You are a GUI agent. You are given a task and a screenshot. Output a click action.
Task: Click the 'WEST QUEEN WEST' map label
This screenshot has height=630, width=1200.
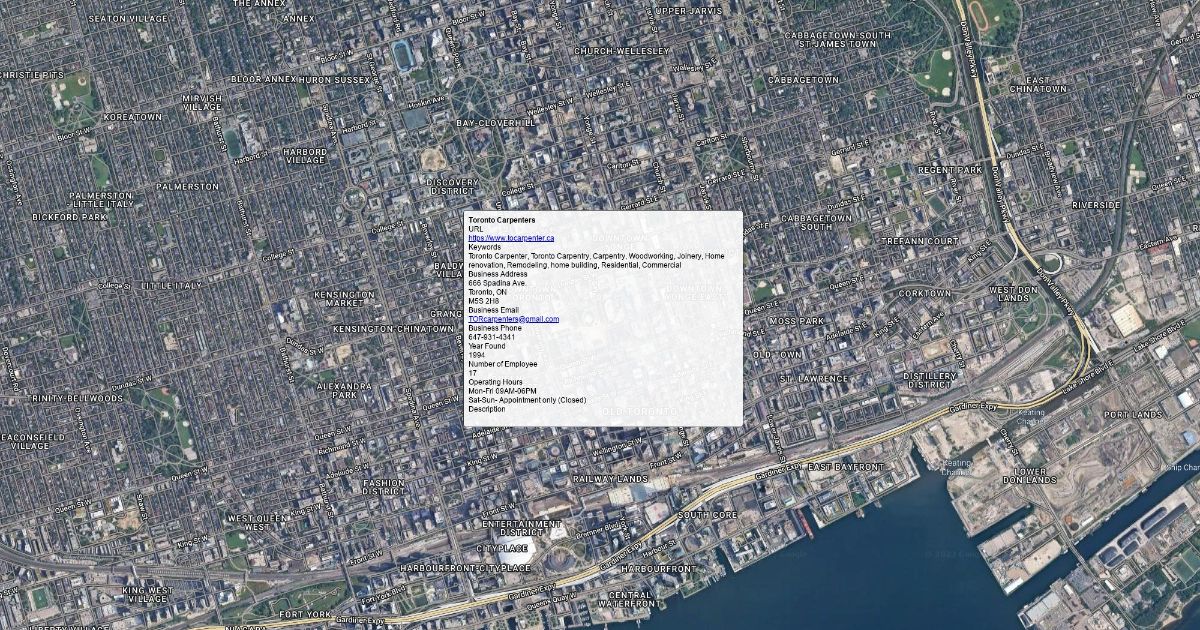click(x=257, y=523)
